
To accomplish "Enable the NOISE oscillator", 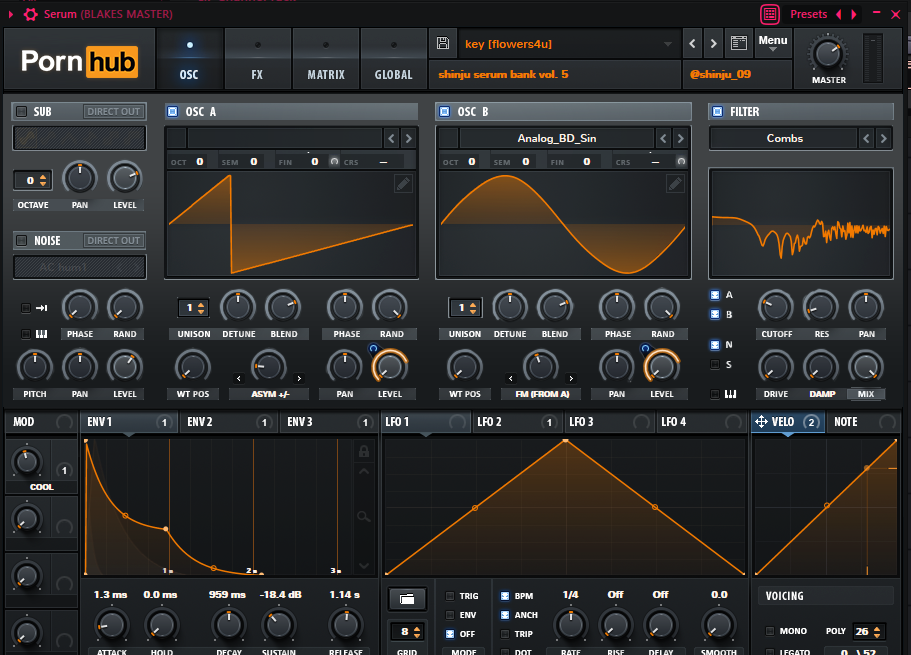I will pos(21,240).
